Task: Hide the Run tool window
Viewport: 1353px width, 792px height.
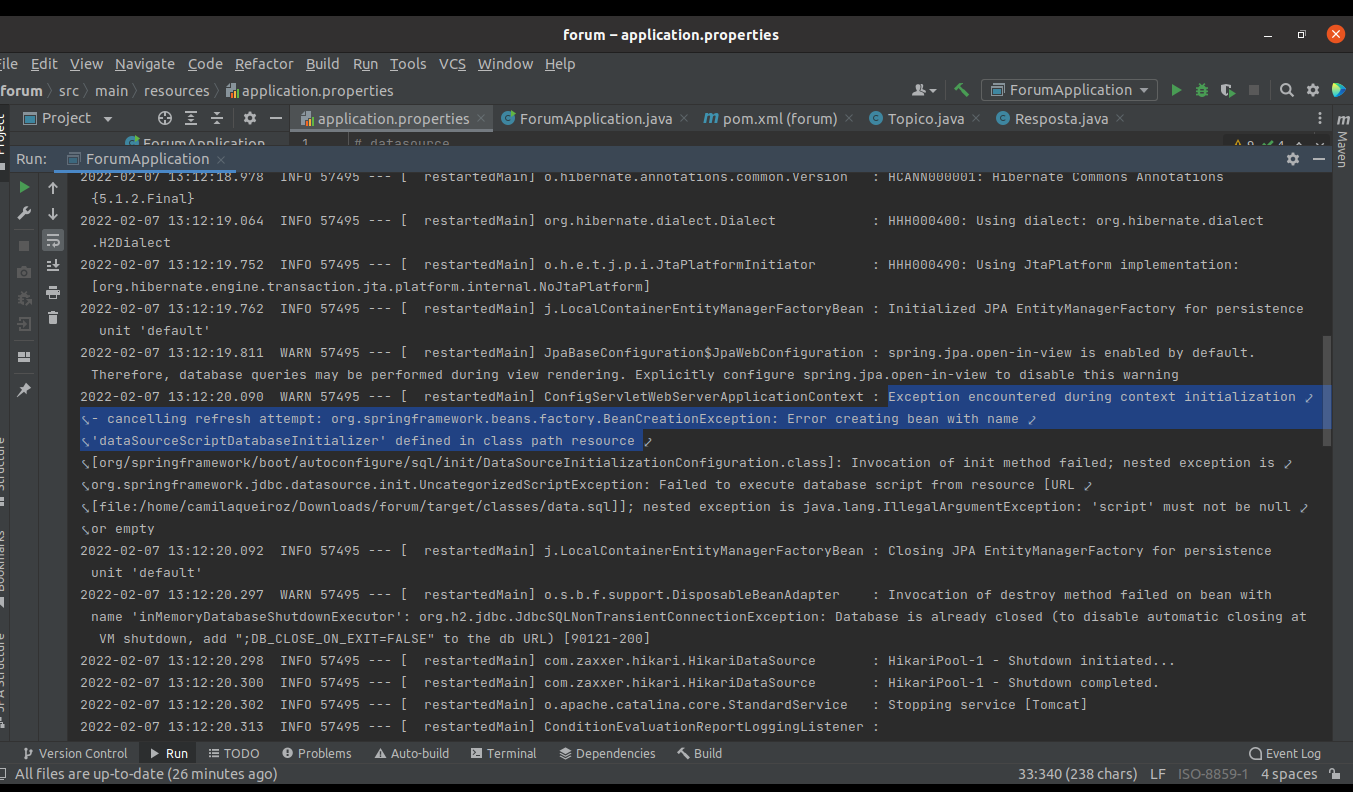Action: [x=1318, y=159]
